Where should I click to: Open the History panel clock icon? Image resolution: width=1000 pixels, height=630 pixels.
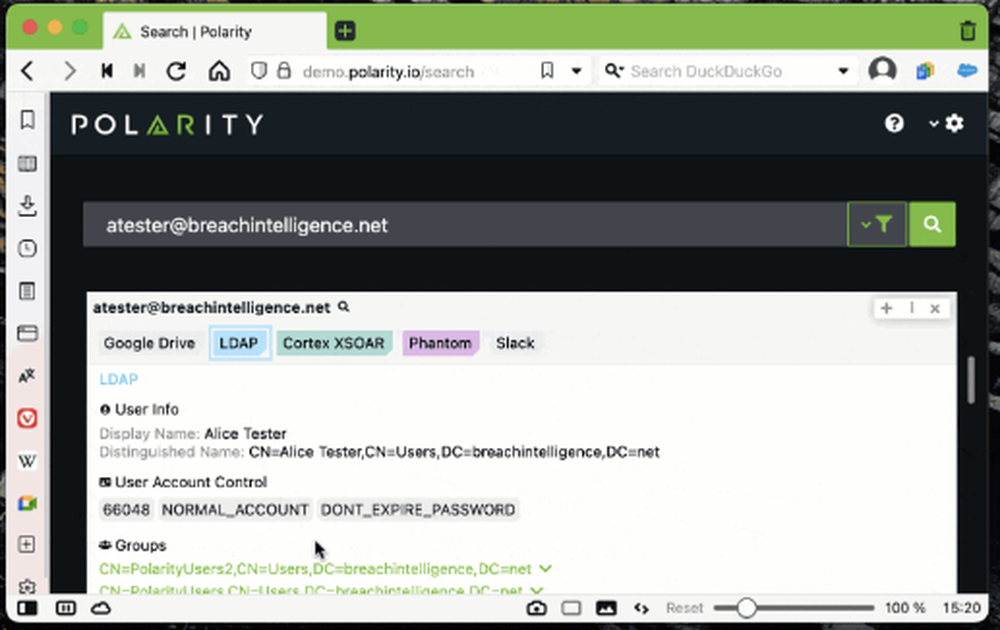[27, 249]
